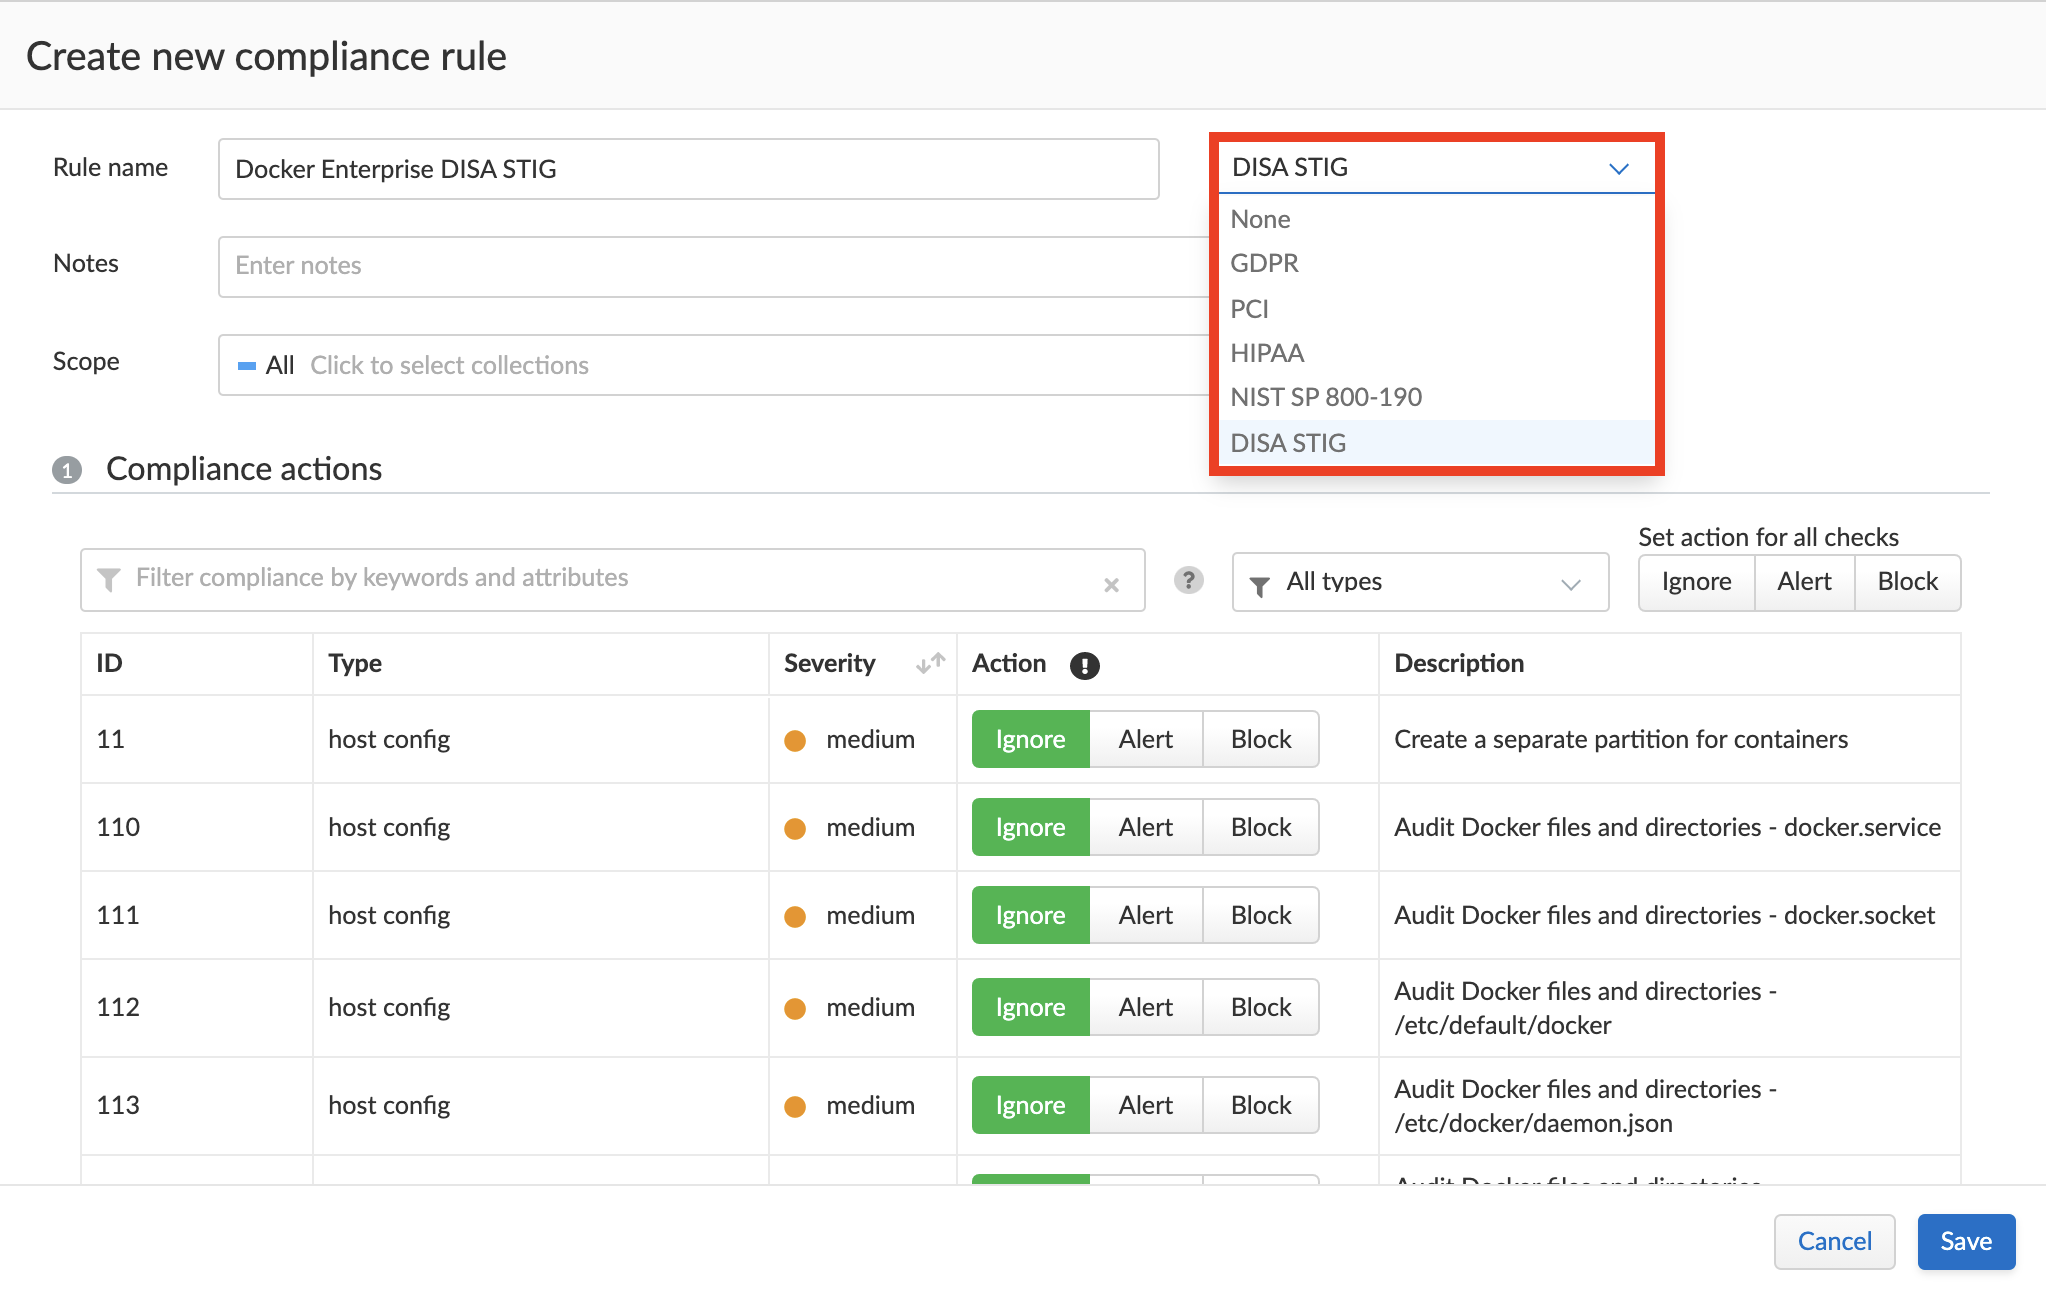Viewport: 2046px width, 1298px height.
Task: Set rule 11 action to Alert
Action: pyautogui.click(x=1146, y=740)
